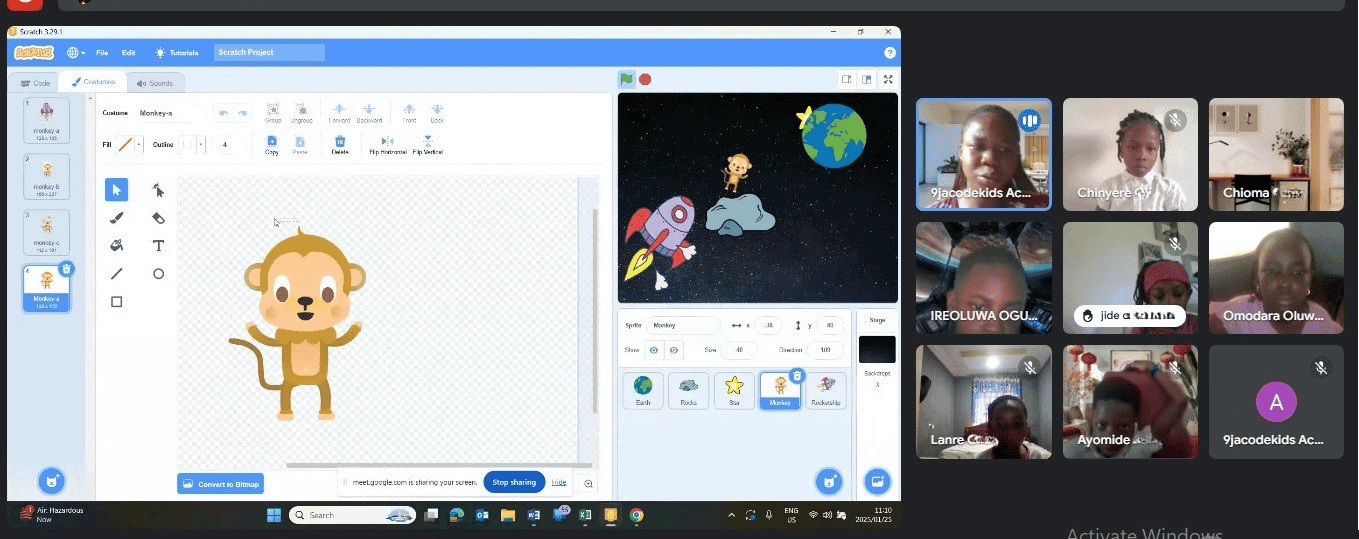Image resolution: width=1359 pixels, height=539 pixels.
Task: Select the Line tool
Action: click(x=117, y=274)
